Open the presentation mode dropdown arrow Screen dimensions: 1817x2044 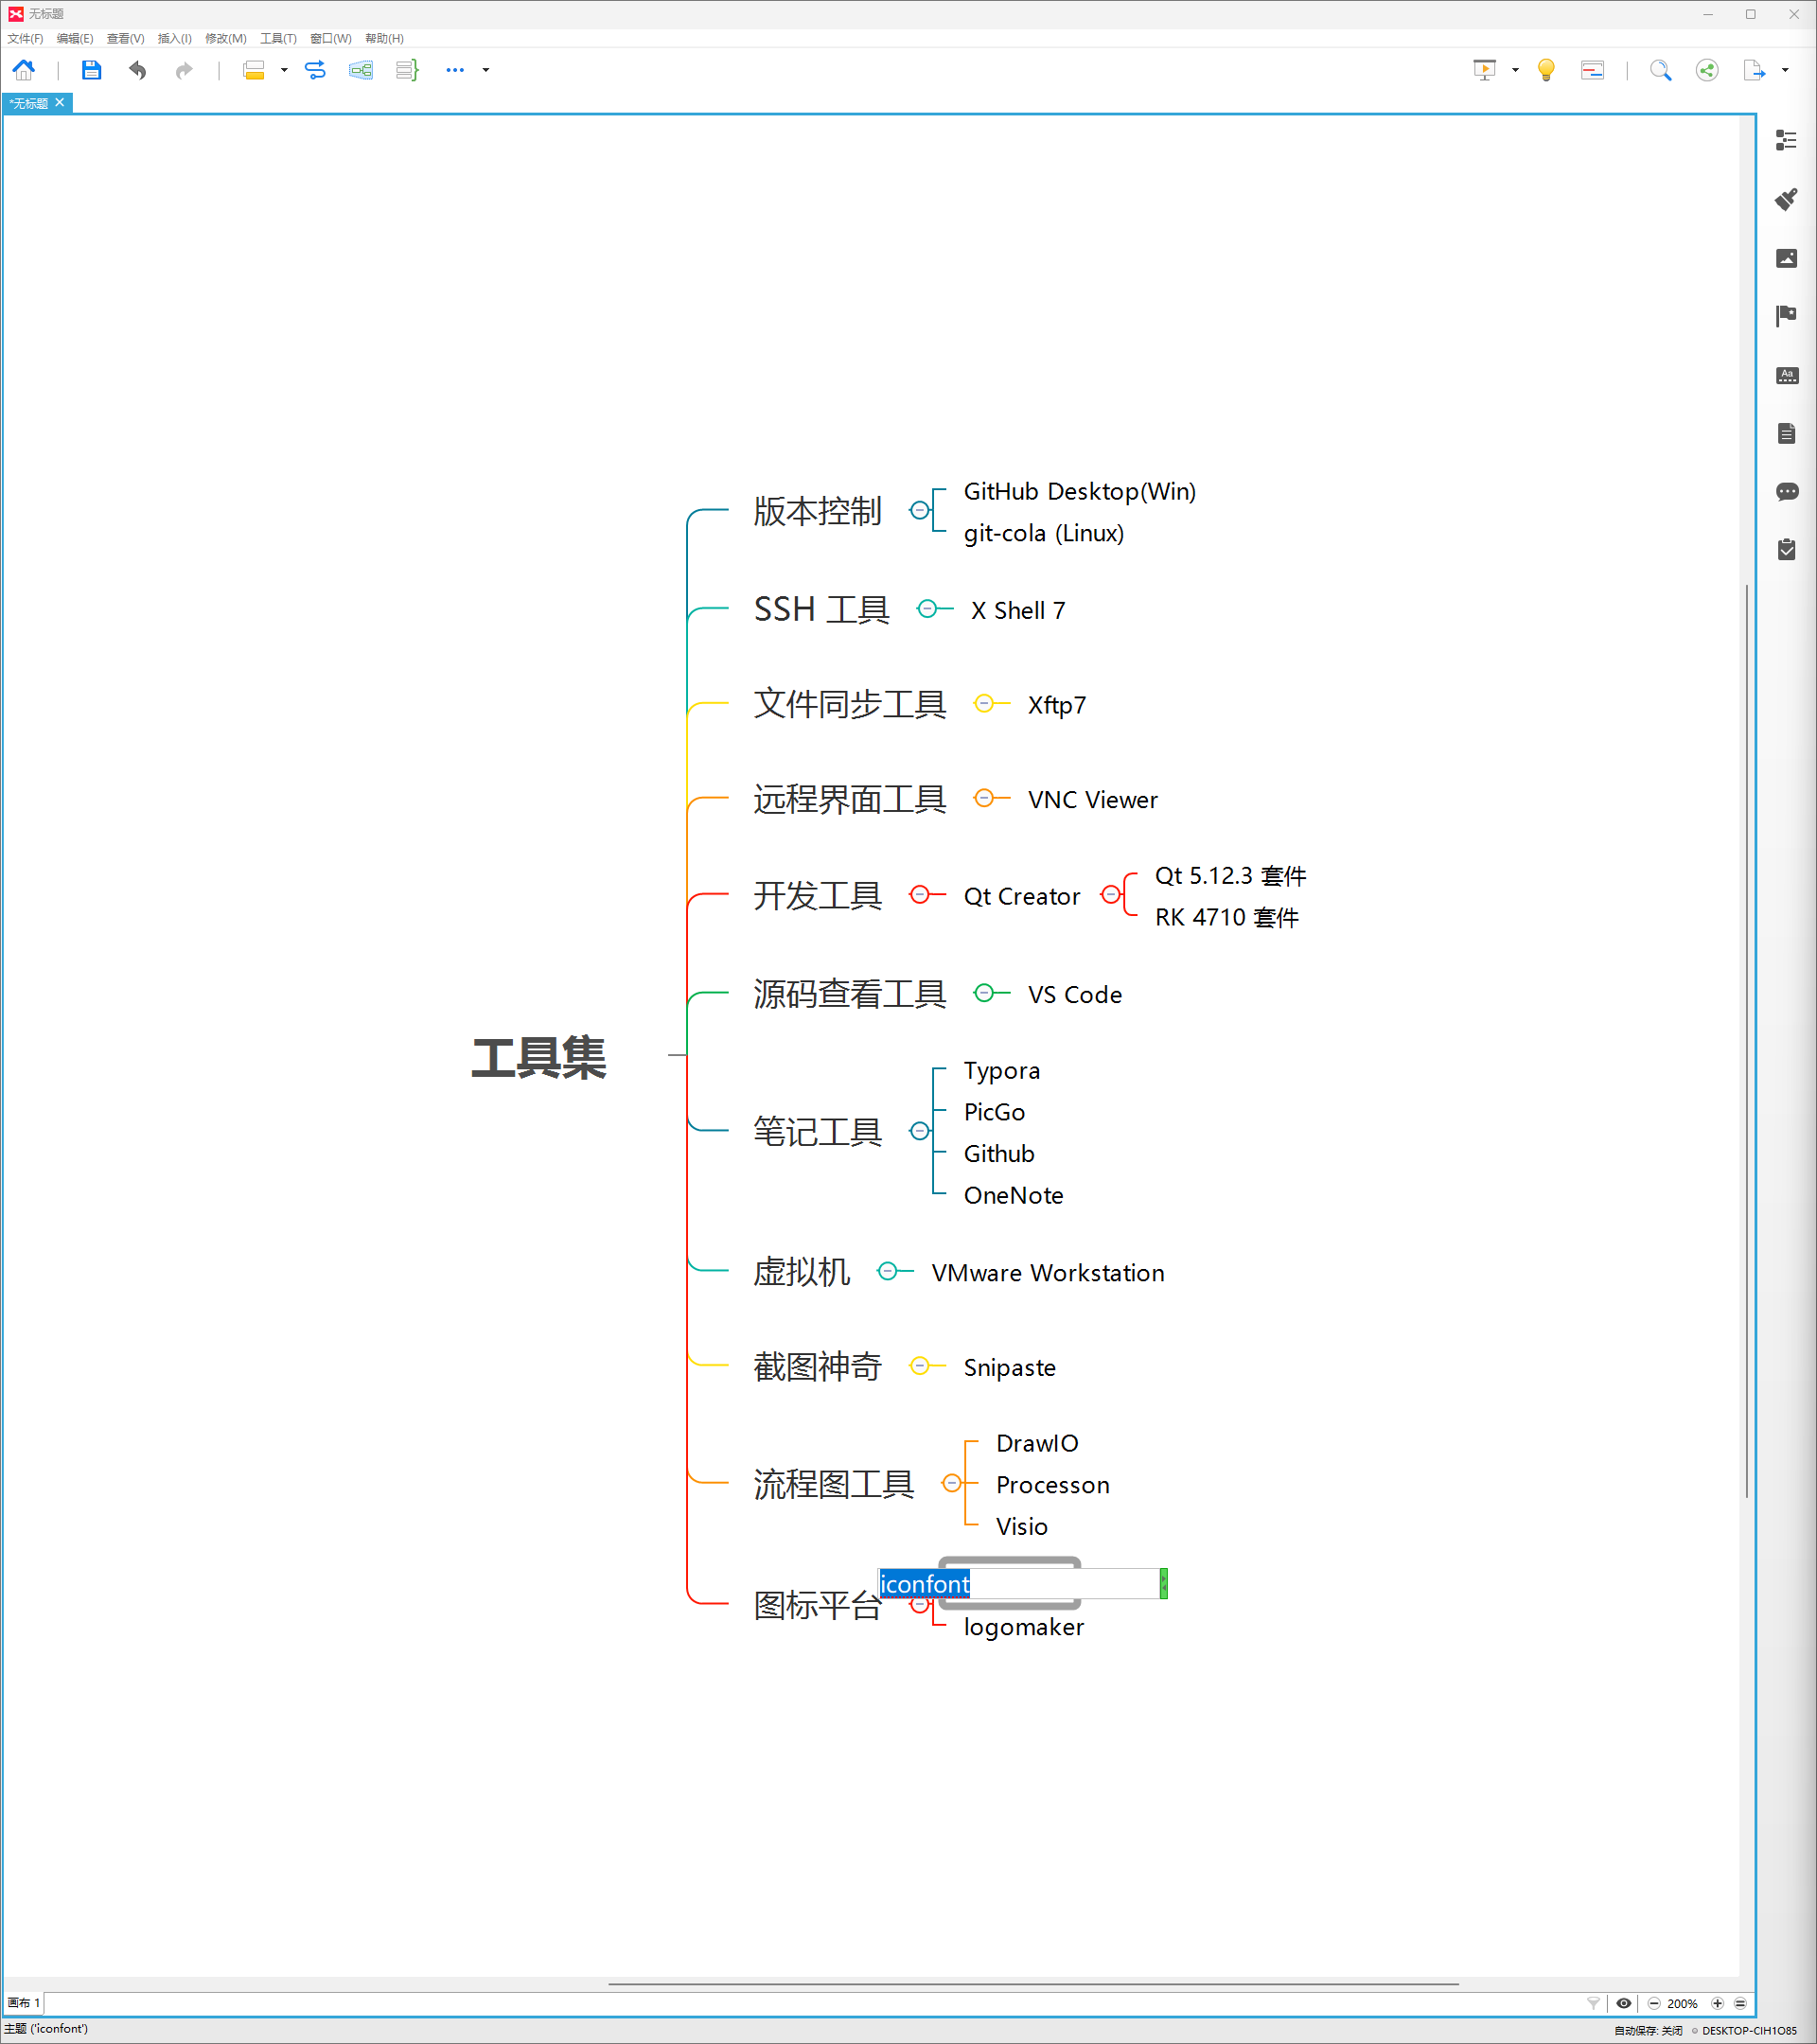(x=1515, y=70)
